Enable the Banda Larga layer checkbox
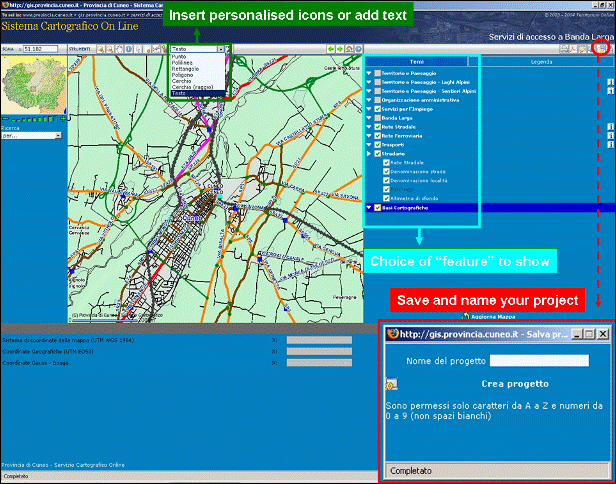 coord(378,118)
